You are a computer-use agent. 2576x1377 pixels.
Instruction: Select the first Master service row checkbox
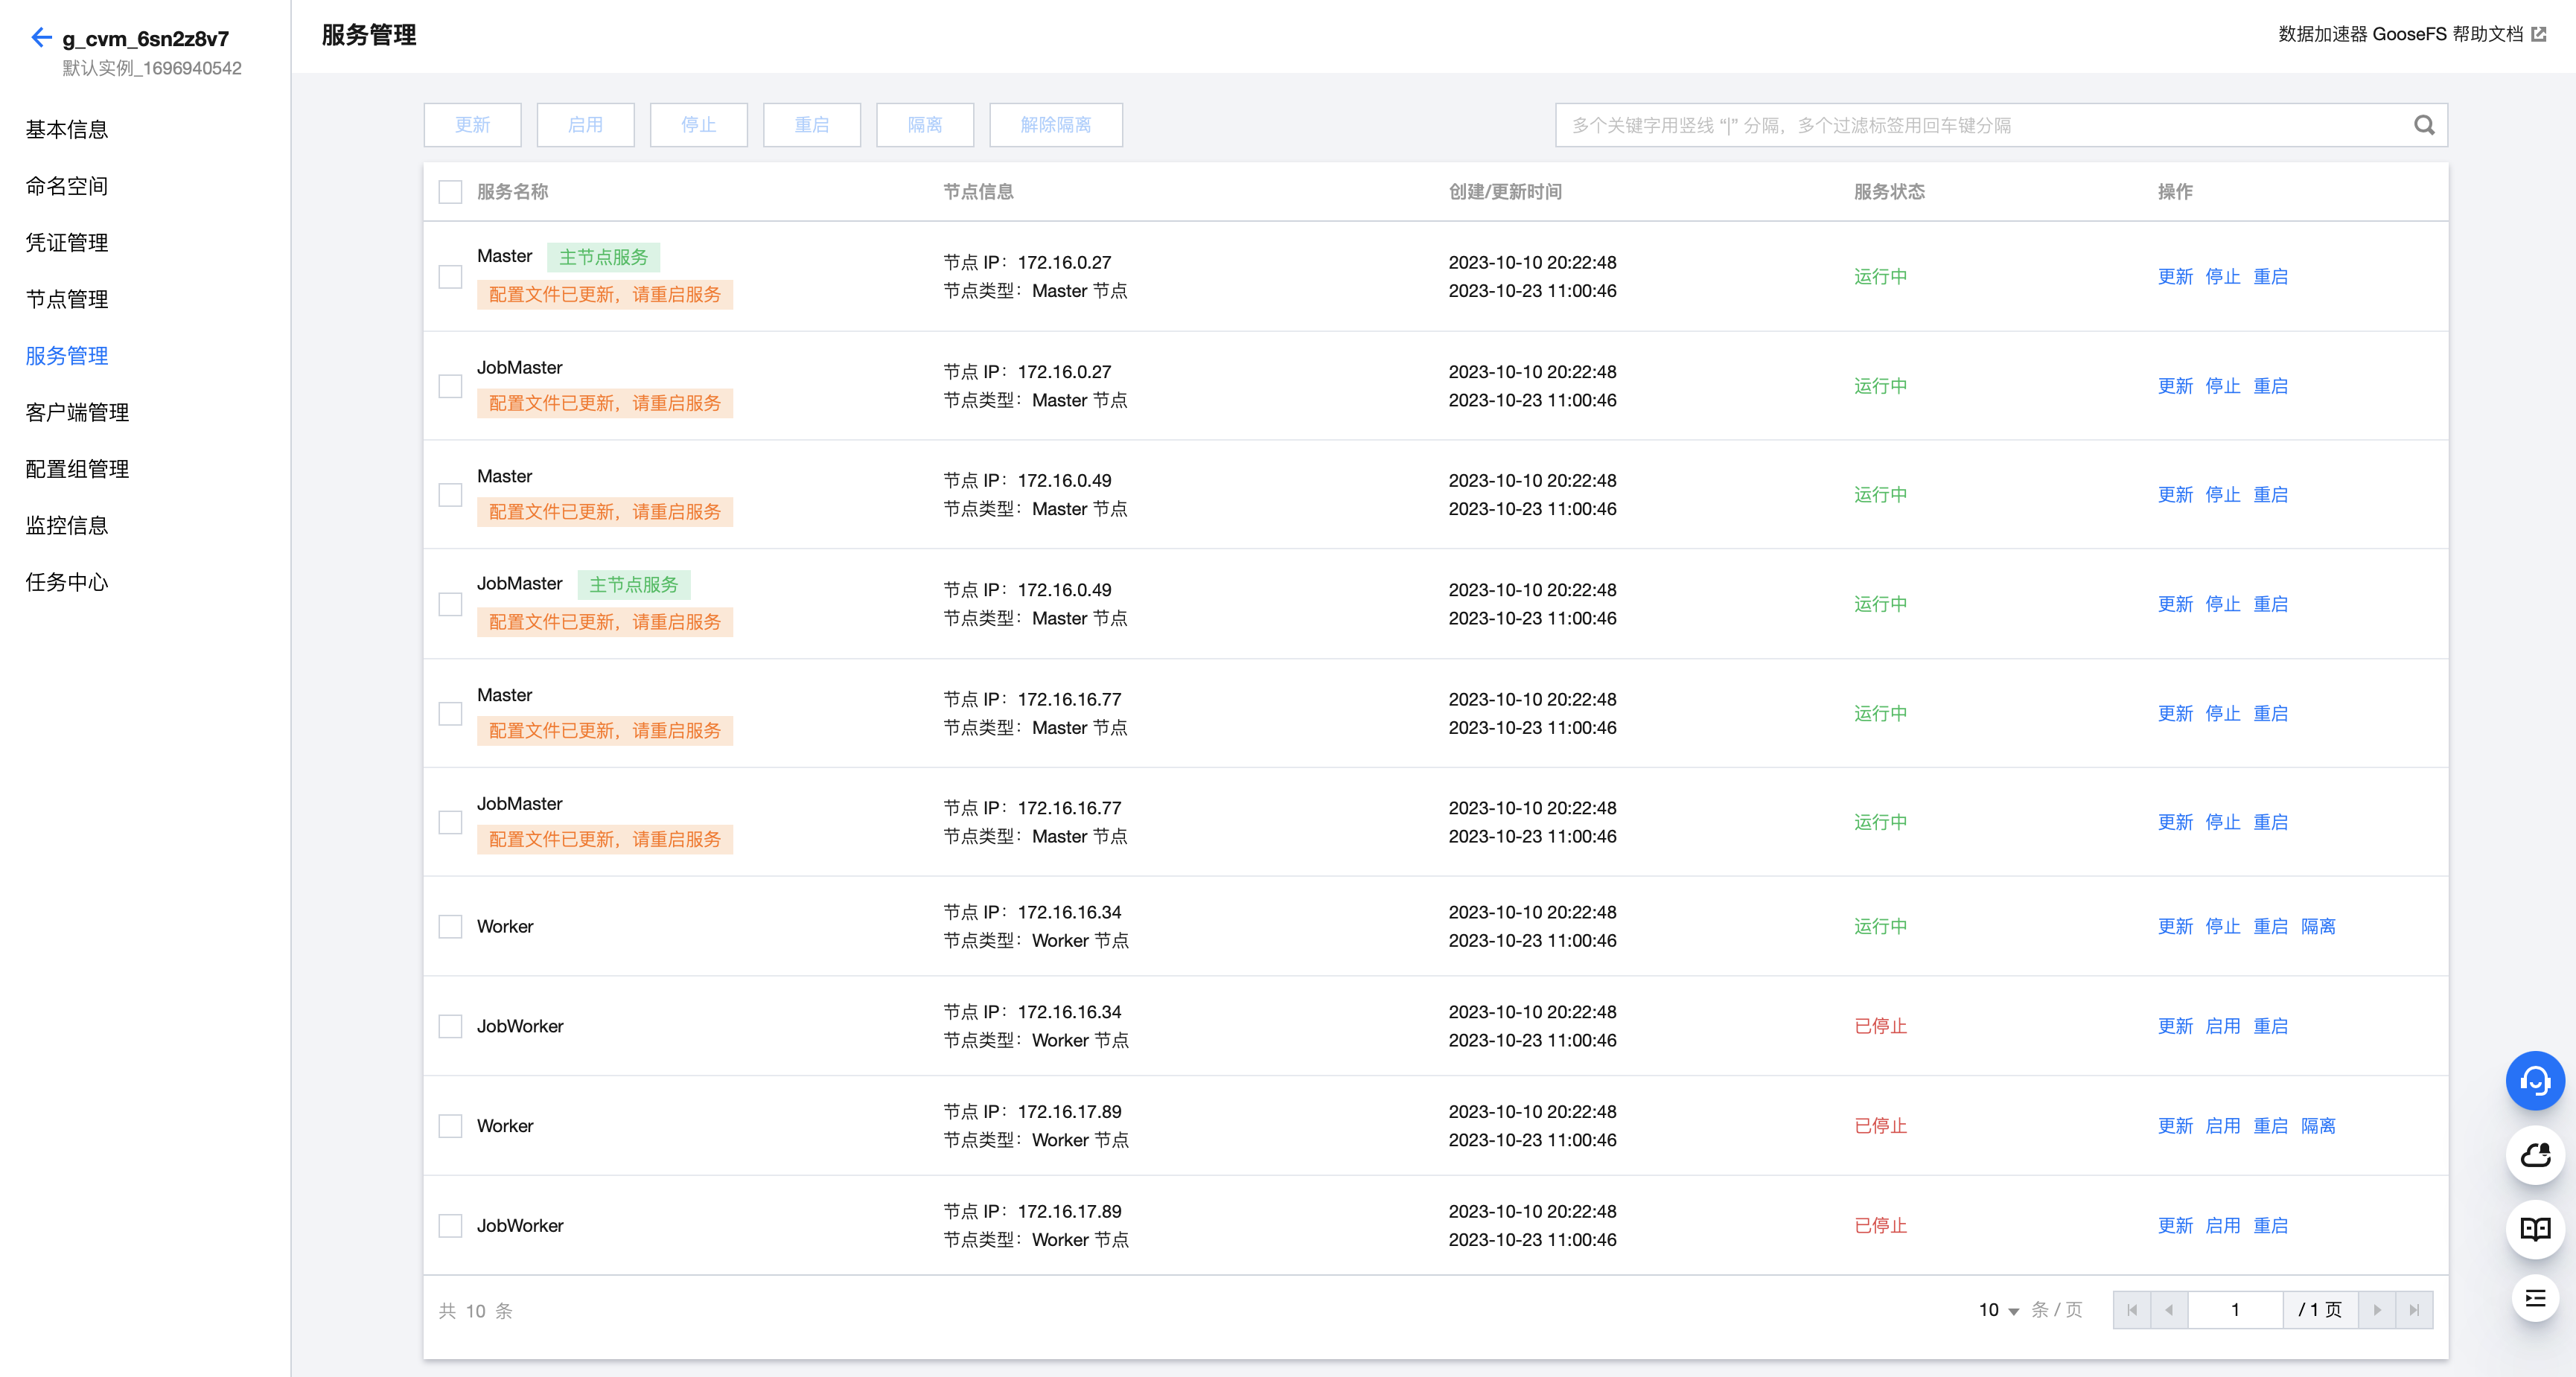point(450,277)
